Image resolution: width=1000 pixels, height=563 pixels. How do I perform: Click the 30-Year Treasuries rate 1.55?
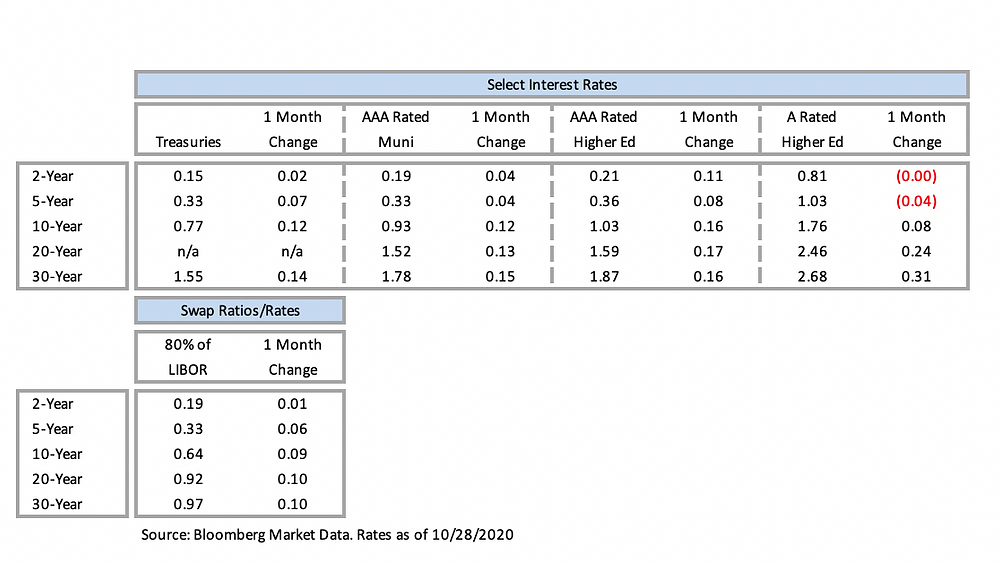188,277
